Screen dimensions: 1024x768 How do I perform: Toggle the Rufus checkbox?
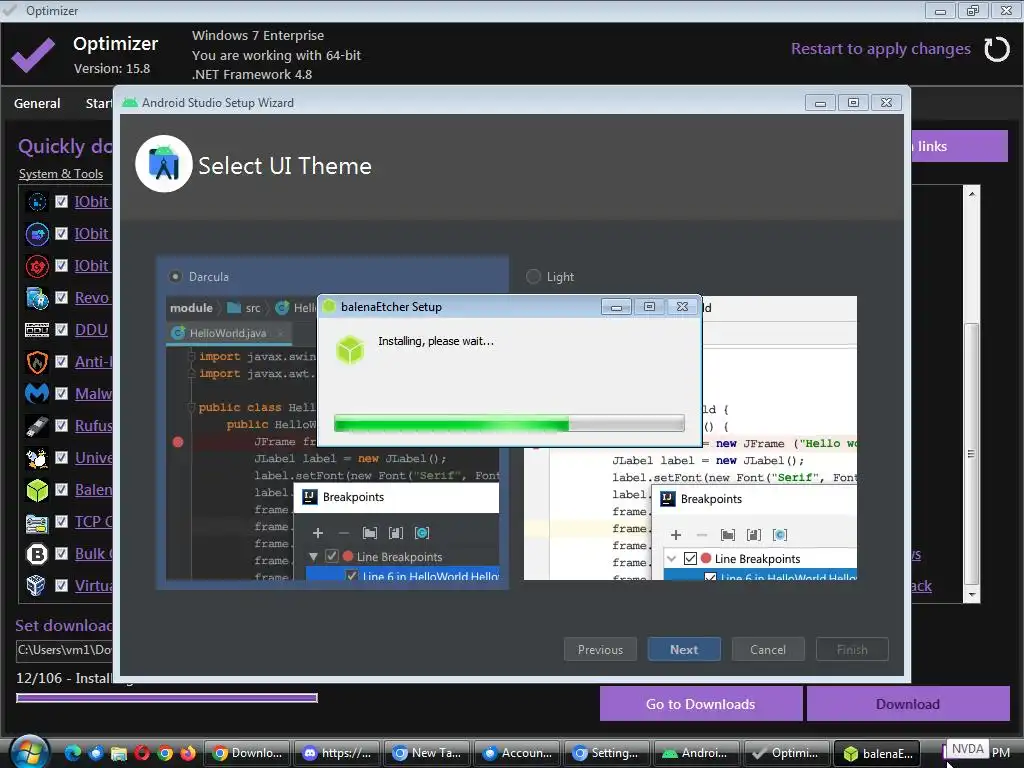tap(61, 425)
